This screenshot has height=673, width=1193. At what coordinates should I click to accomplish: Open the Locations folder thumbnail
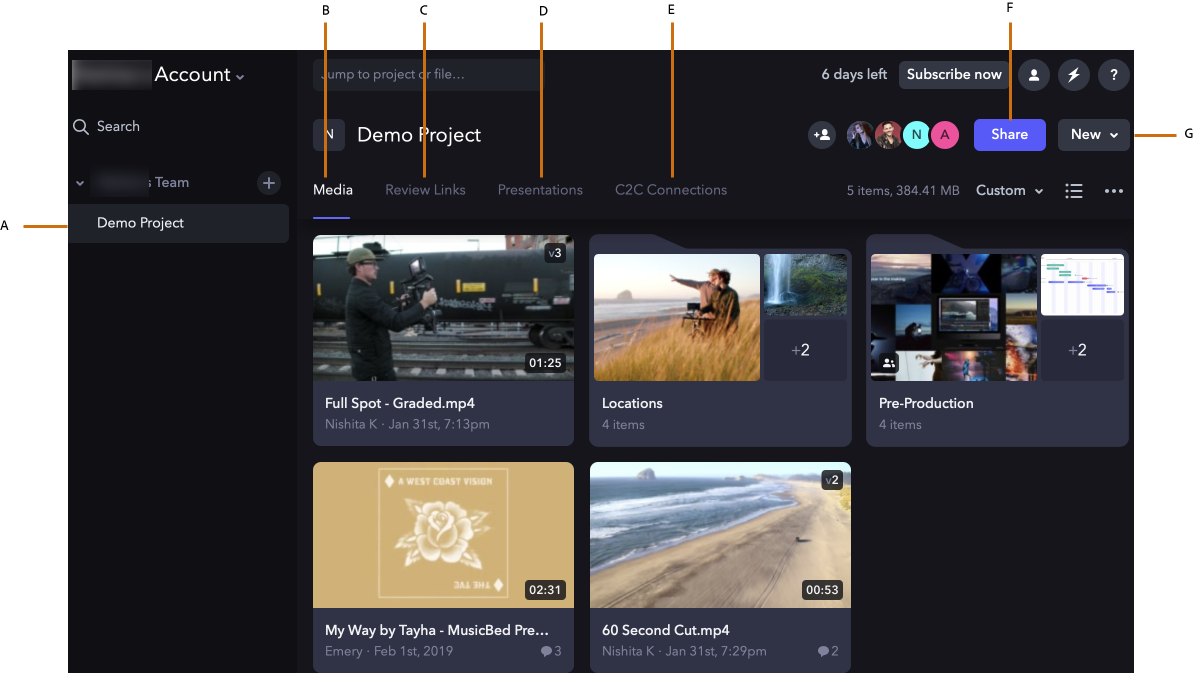click(x=676, y=317)
